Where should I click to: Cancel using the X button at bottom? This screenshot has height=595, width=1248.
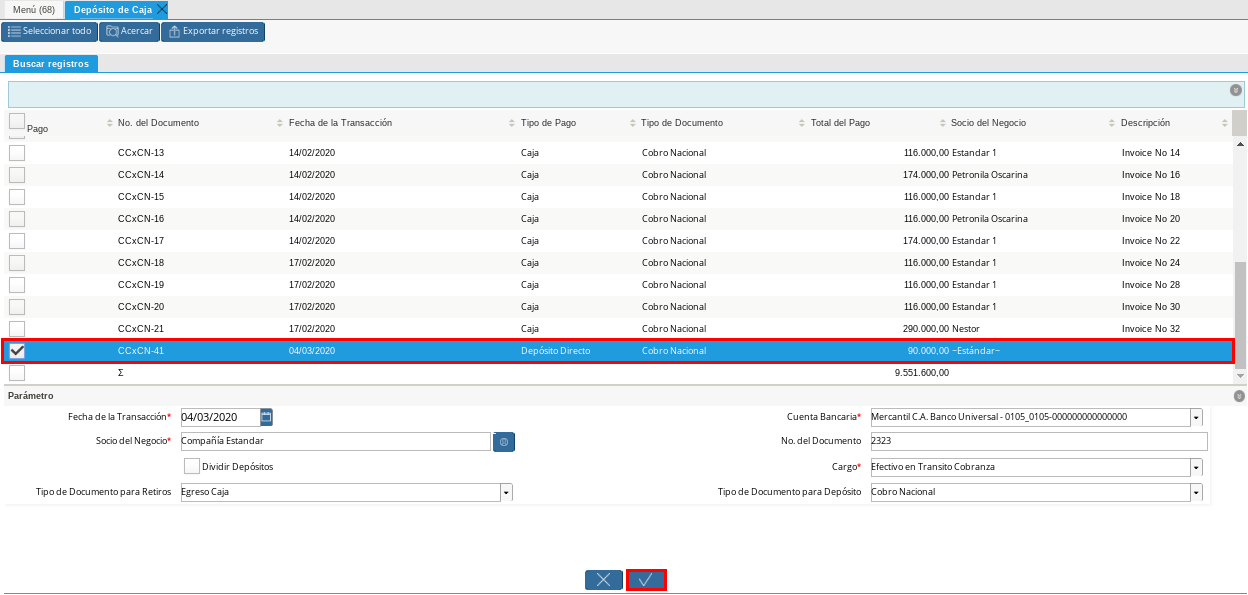(604, 580)
